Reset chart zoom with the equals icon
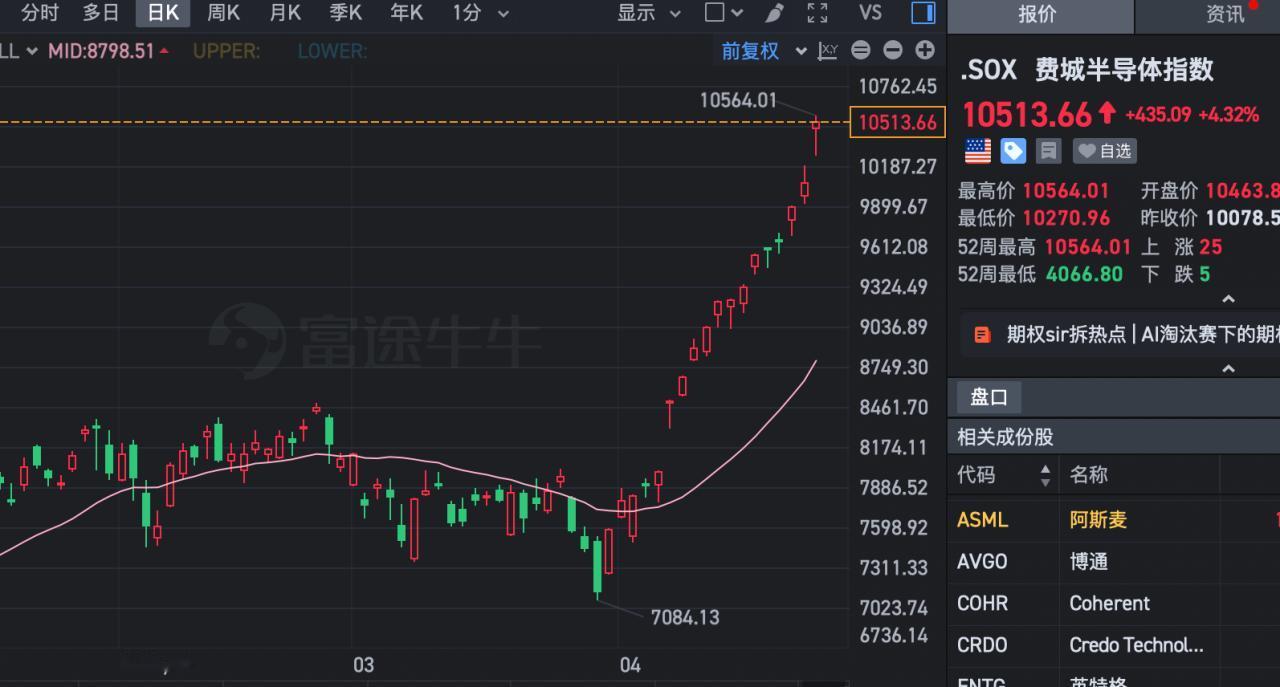The image size is (1280, 687). (x=860, y=50)
